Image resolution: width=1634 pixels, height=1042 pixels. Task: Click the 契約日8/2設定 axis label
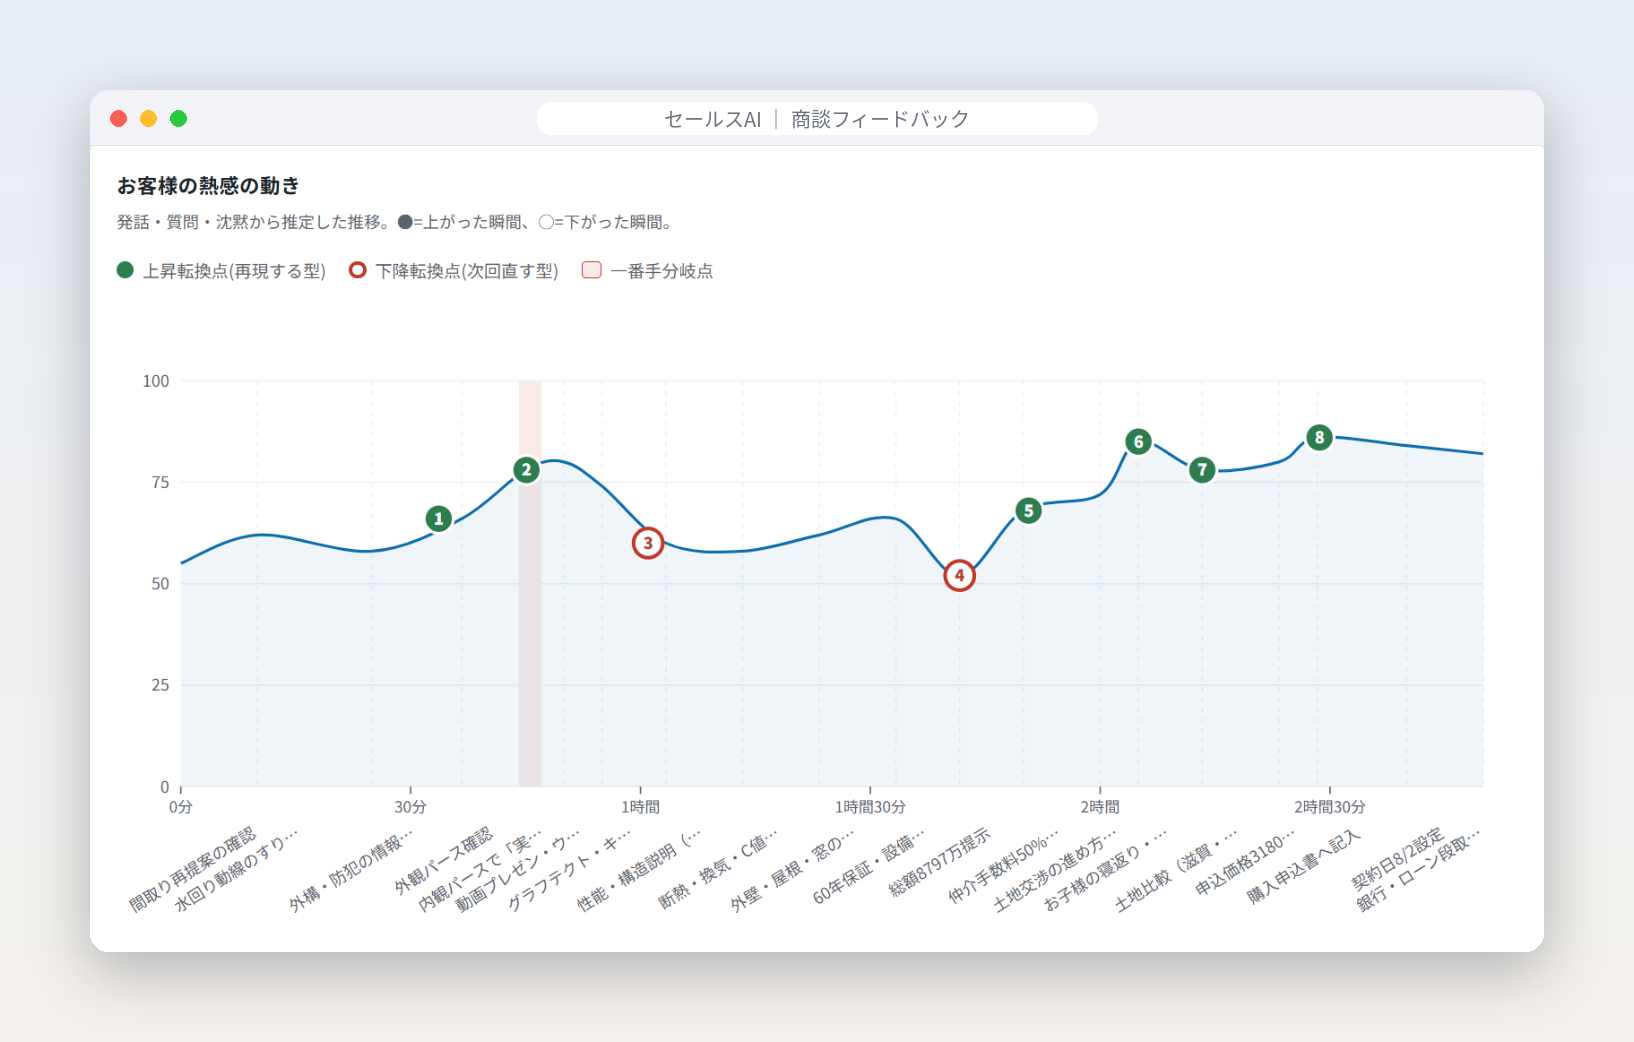coord(1398,859)
